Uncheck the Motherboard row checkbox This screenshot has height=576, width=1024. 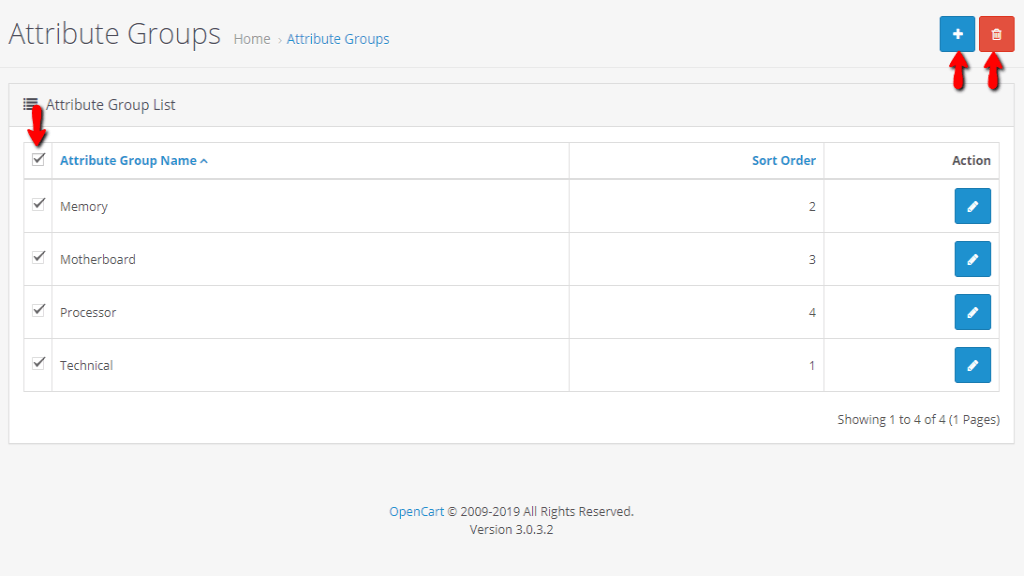tap(39, 257)
